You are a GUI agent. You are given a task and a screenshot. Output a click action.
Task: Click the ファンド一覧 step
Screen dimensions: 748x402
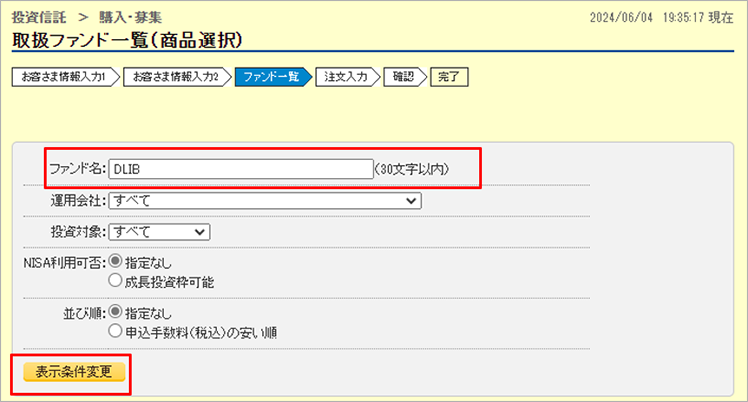tap(273, 77)
